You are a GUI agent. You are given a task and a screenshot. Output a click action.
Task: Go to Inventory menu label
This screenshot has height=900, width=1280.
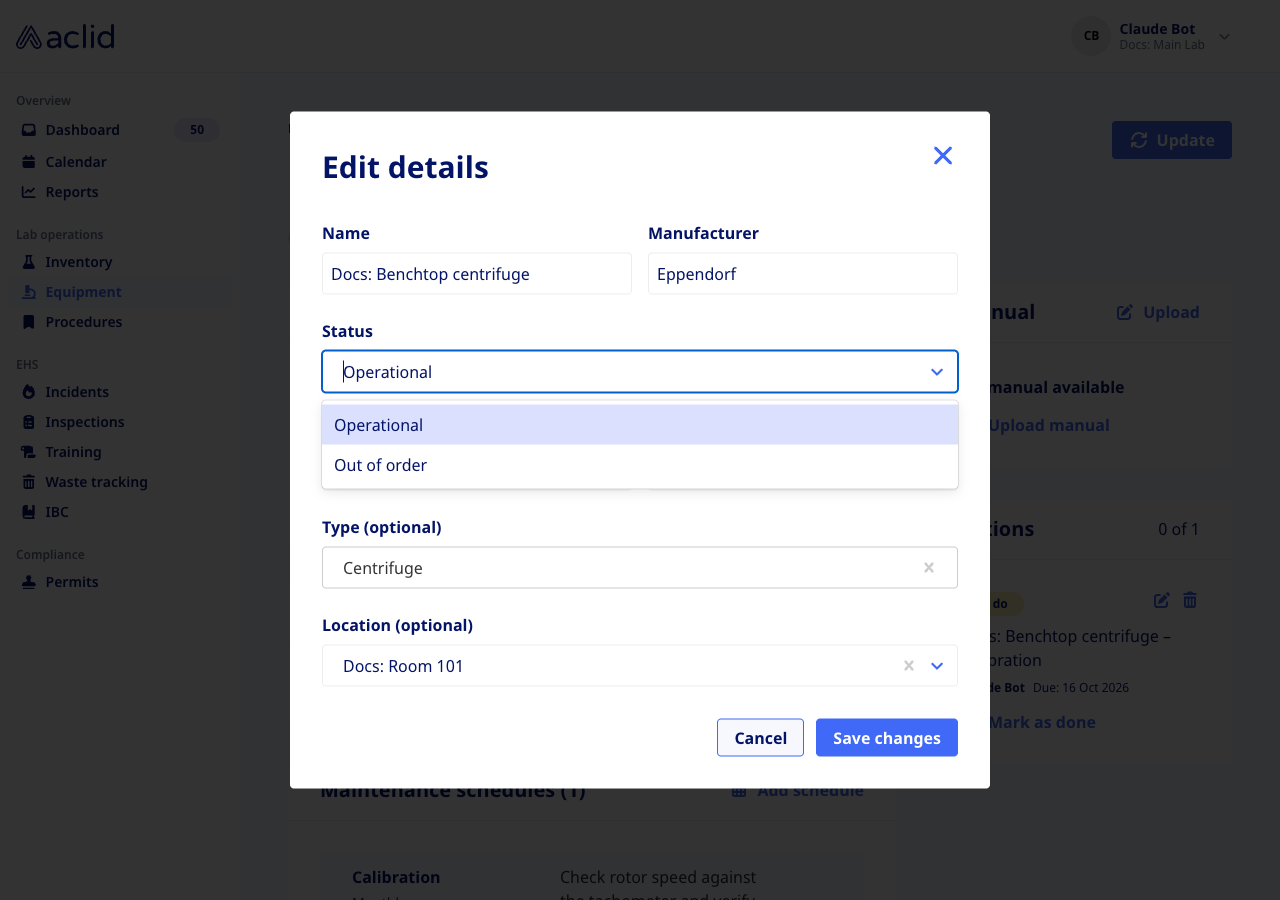tap(79, 262)
